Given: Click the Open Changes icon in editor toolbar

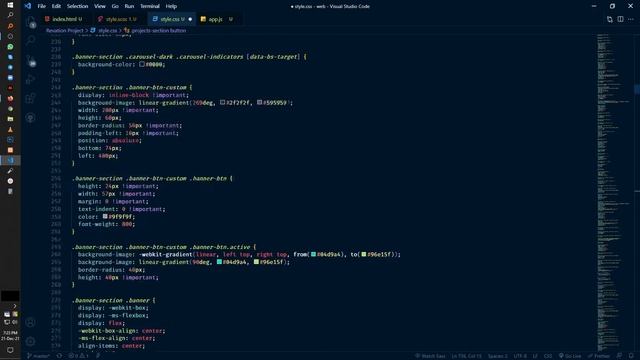Looking at the screenshot, I should pos(610,19).
